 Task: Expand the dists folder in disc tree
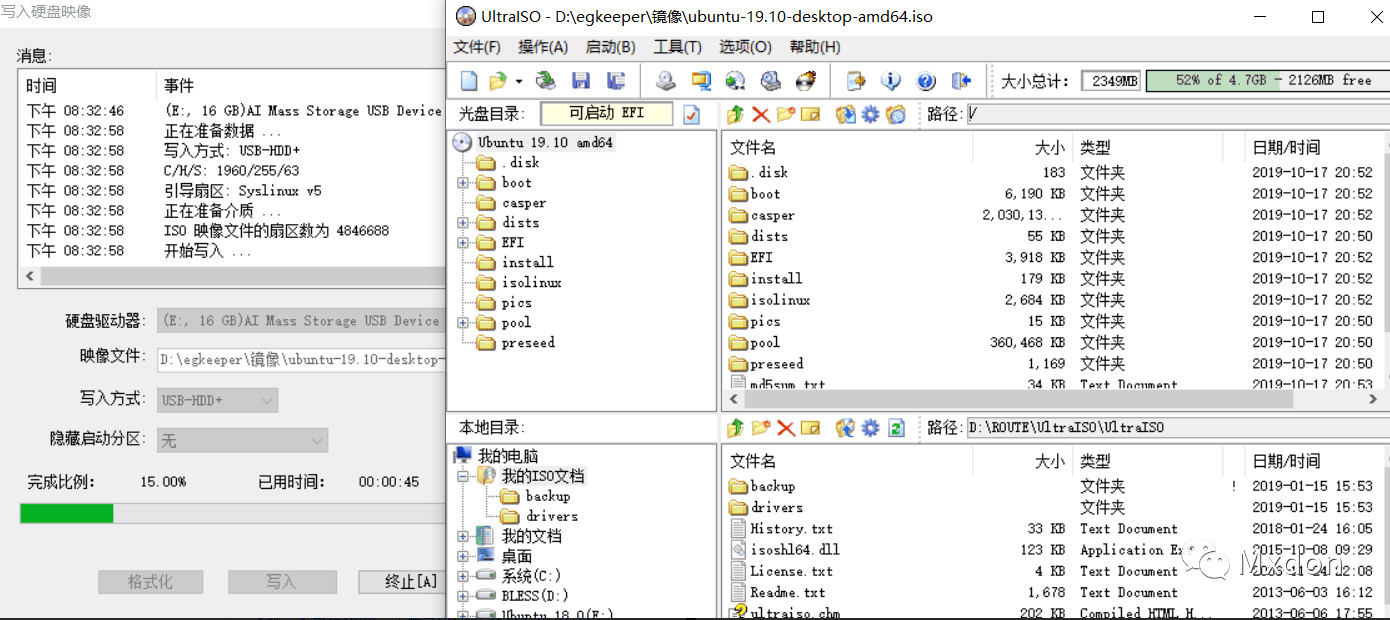pyautogui.click(x=463, y=223)
